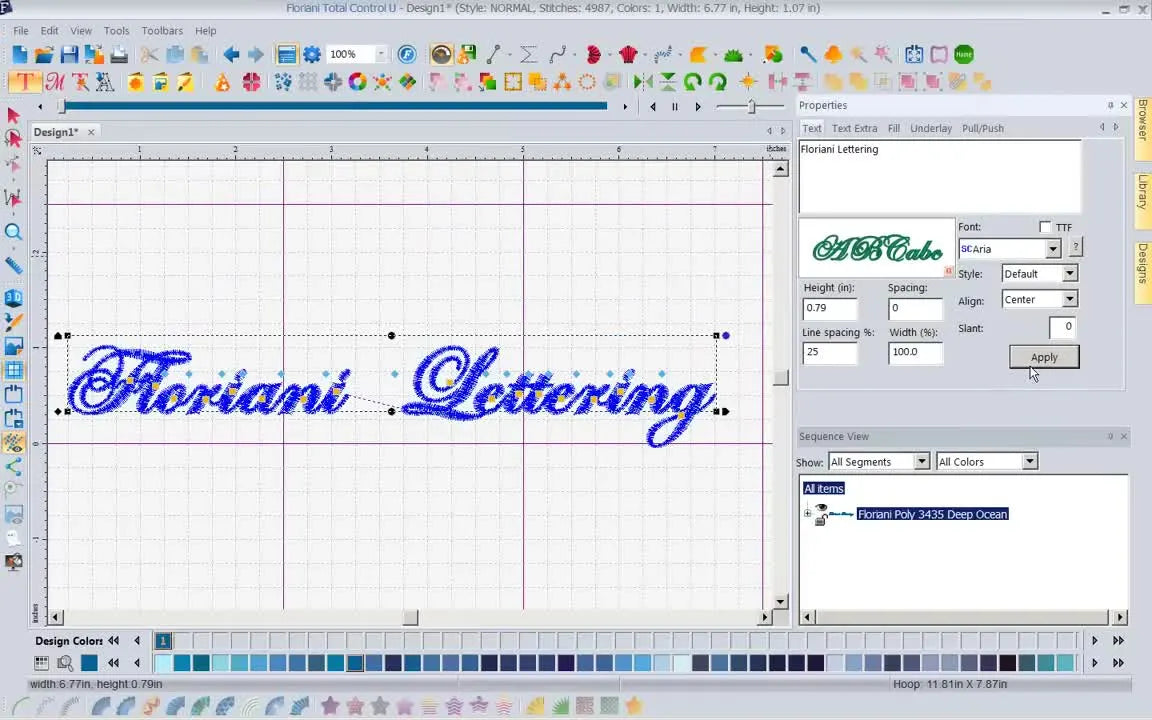This screenshot has width=1152, height=720.
Task: Select the monogram lettering tool
Action: [x=57, y=82]
